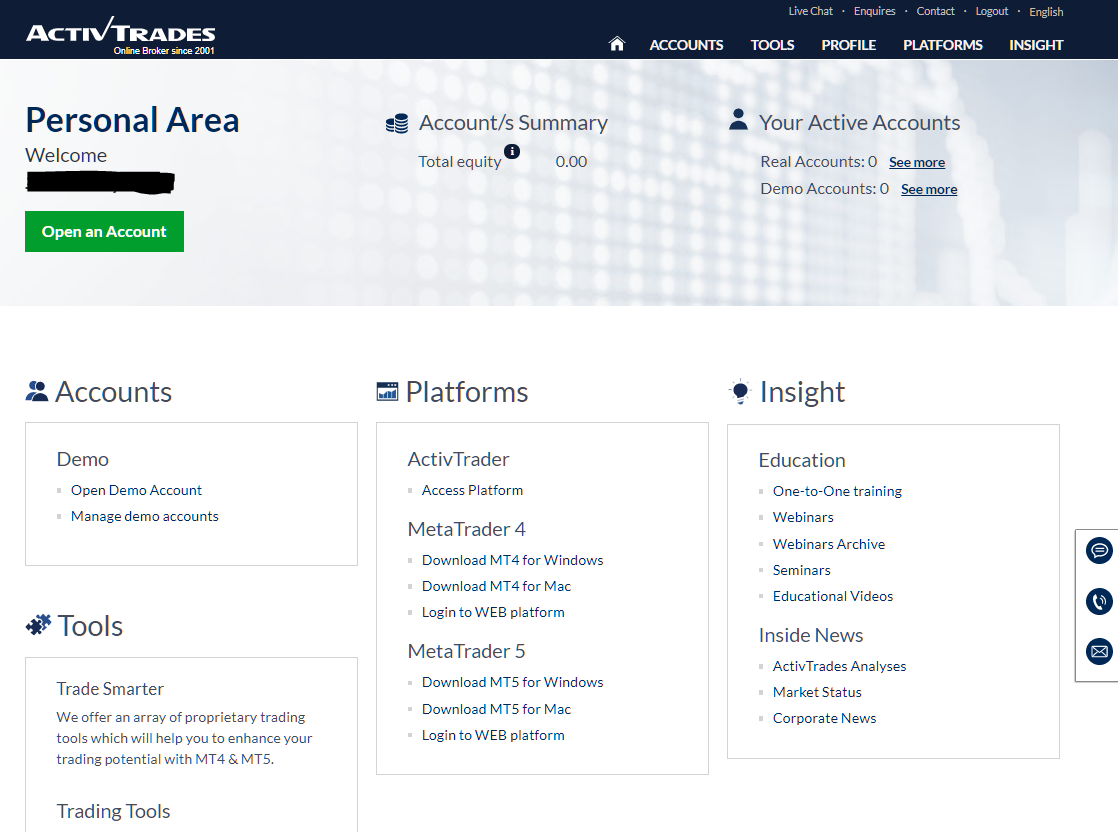Open the chat bubble side widget

click(x=1099, y=550)
